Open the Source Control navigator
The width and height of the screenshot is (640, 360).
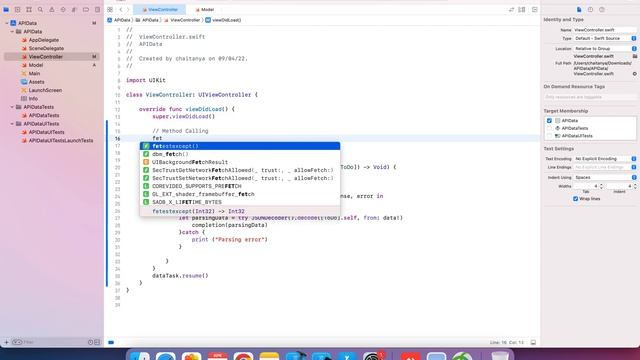point(18,9)
